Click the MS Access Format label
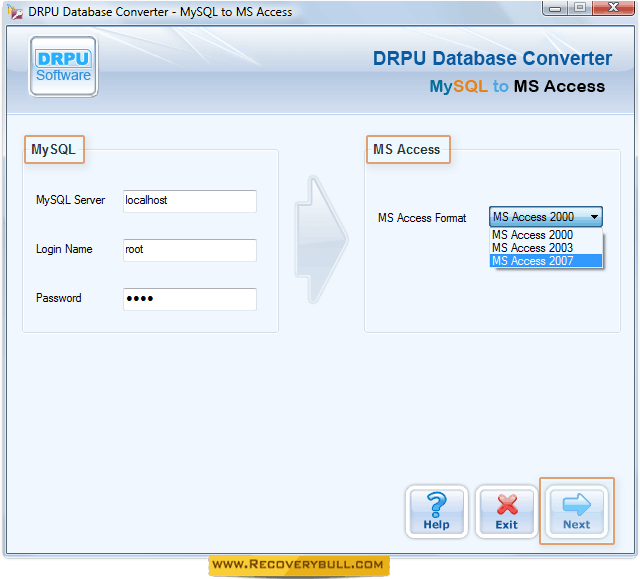Image resolution: width=640 pixels, height=579 pixels. point(422,218)
